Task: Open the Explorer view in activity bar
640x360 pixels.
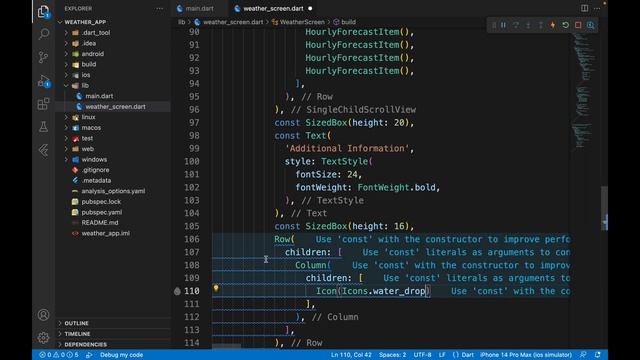Action: click(43, 11)
